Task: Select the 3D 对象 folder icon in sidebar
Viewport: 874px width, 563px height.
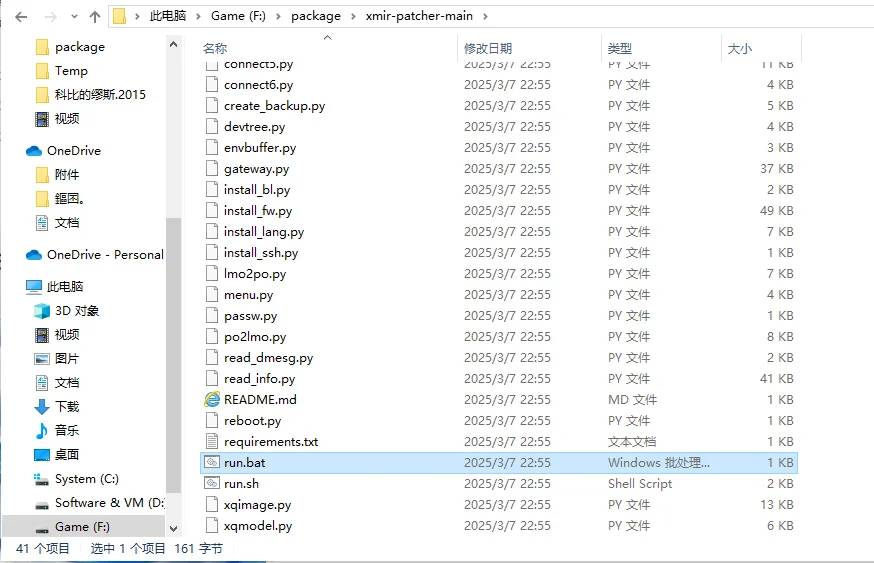Action: point(42,311)
